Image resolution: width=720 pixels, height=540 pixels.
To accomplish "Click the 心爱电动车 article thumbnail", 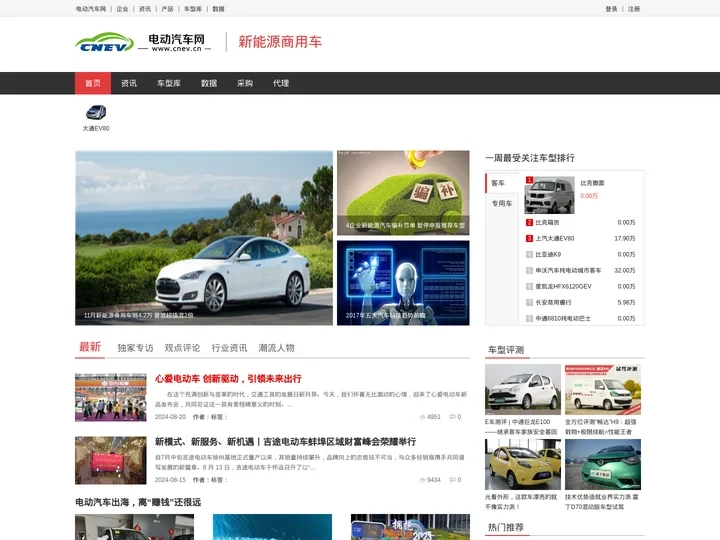I will coord(111,397).
